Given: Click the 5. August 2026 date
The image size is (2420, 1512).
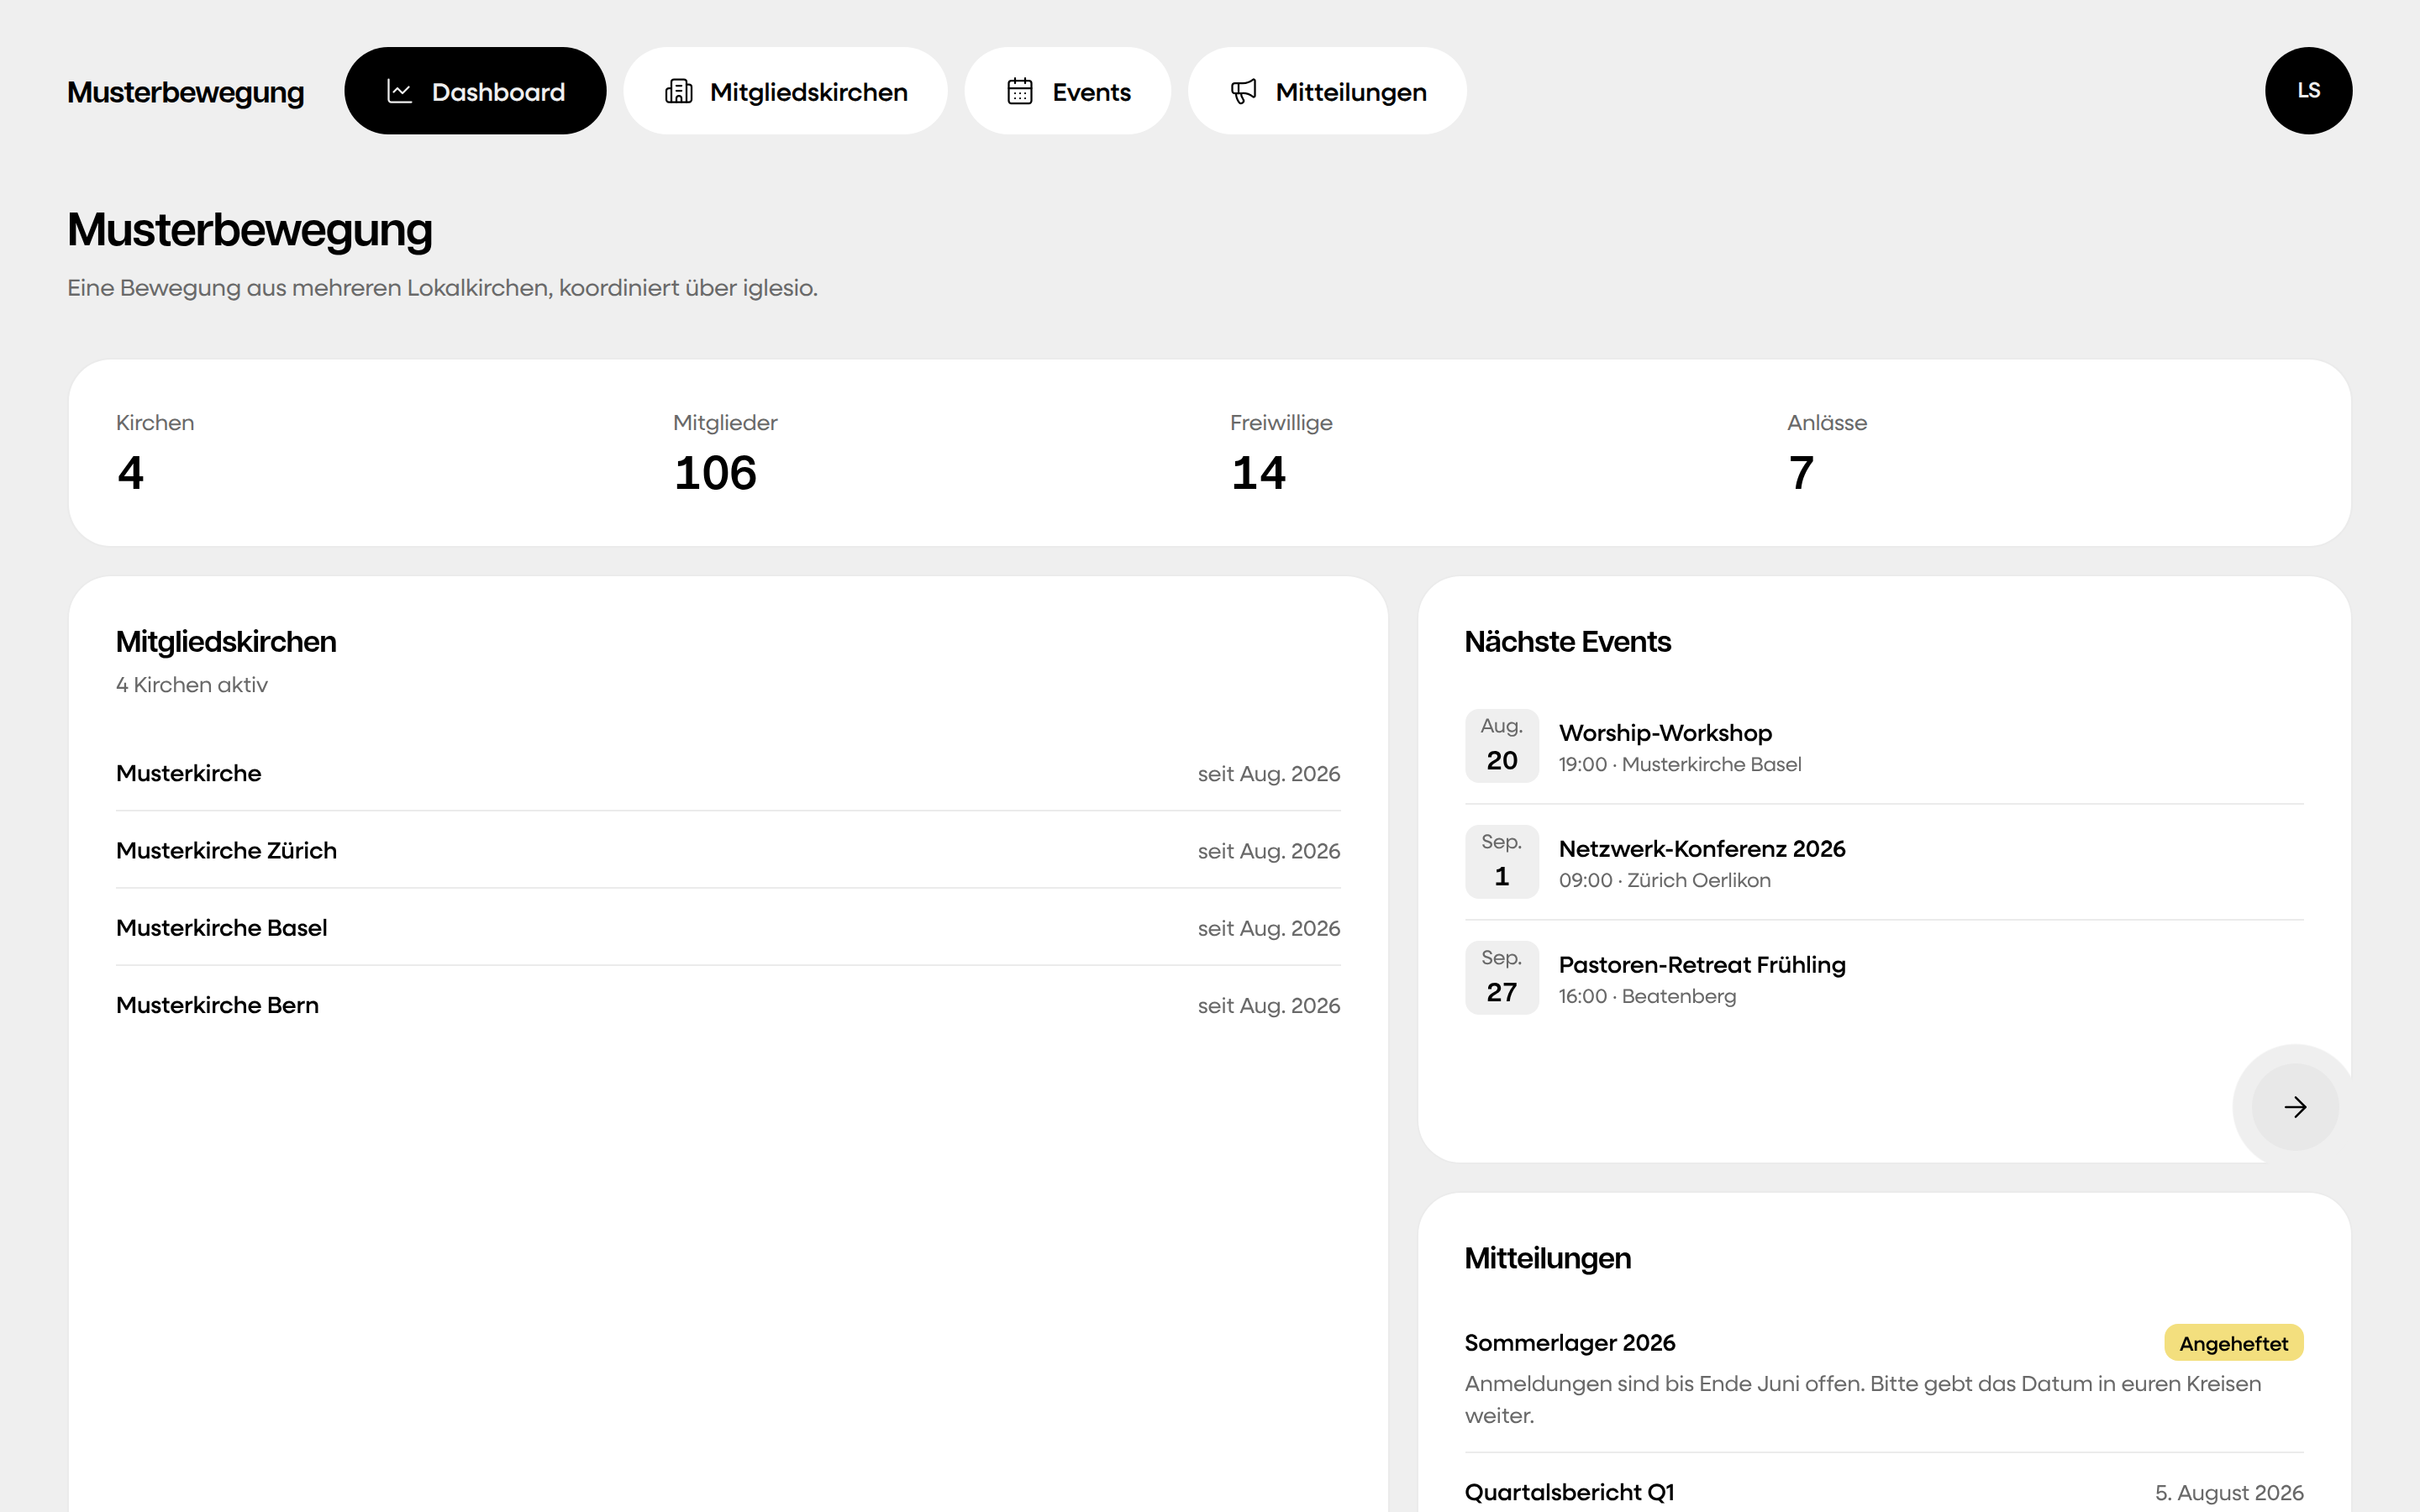Looking at the screenshot, I should click(2229, 1492).
